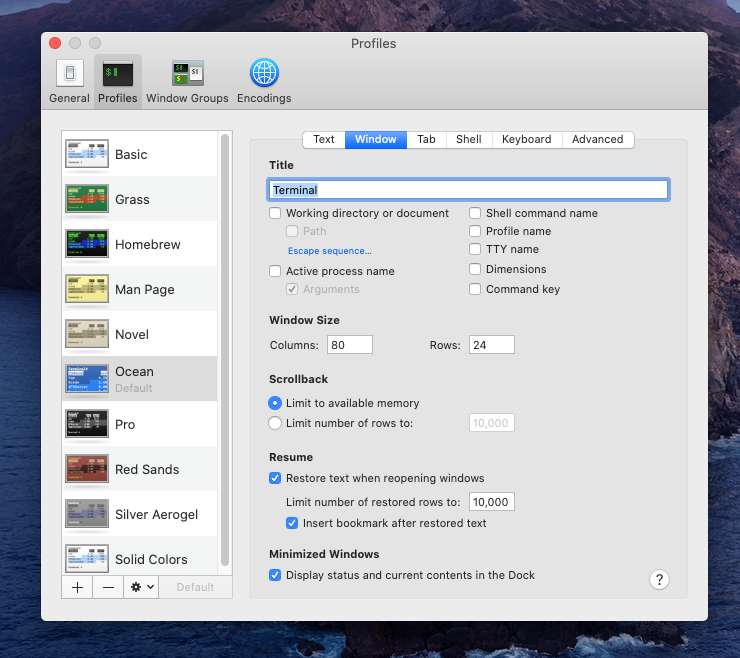Viewport: 740px width, 658px height.
Task: Pick the Man Page profile thumbnail
Action: (x=87, y=289)
